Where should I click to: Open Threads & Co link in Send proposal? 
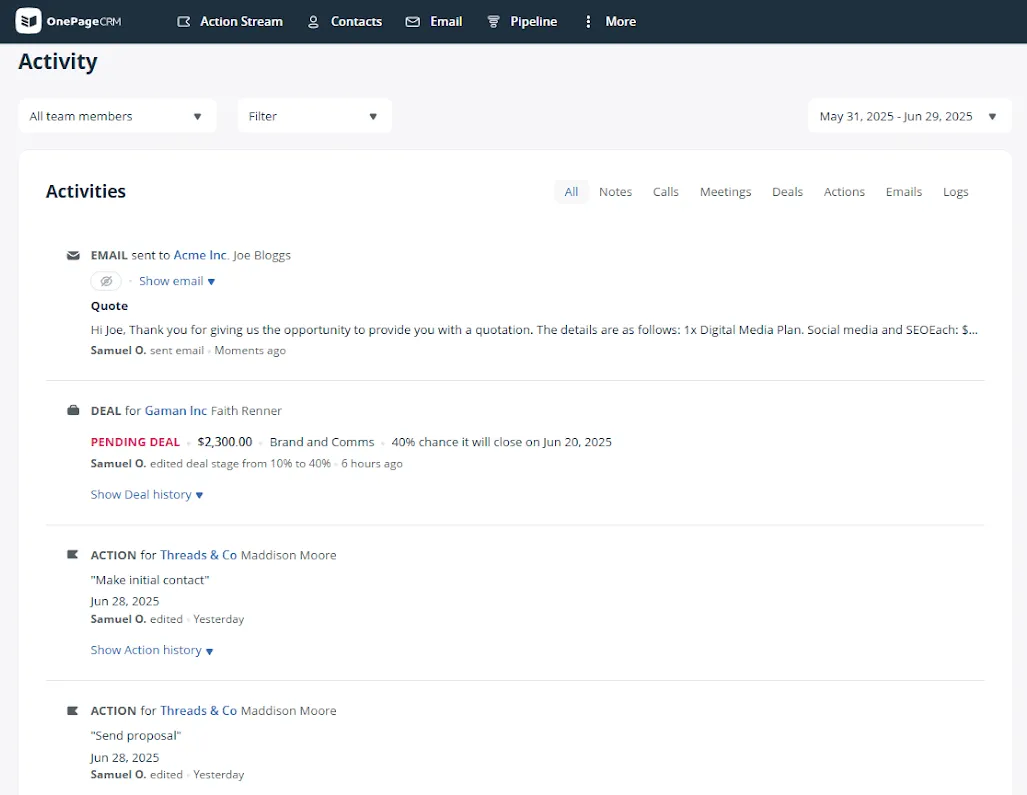pyautogui.click(x=198, y=711)
